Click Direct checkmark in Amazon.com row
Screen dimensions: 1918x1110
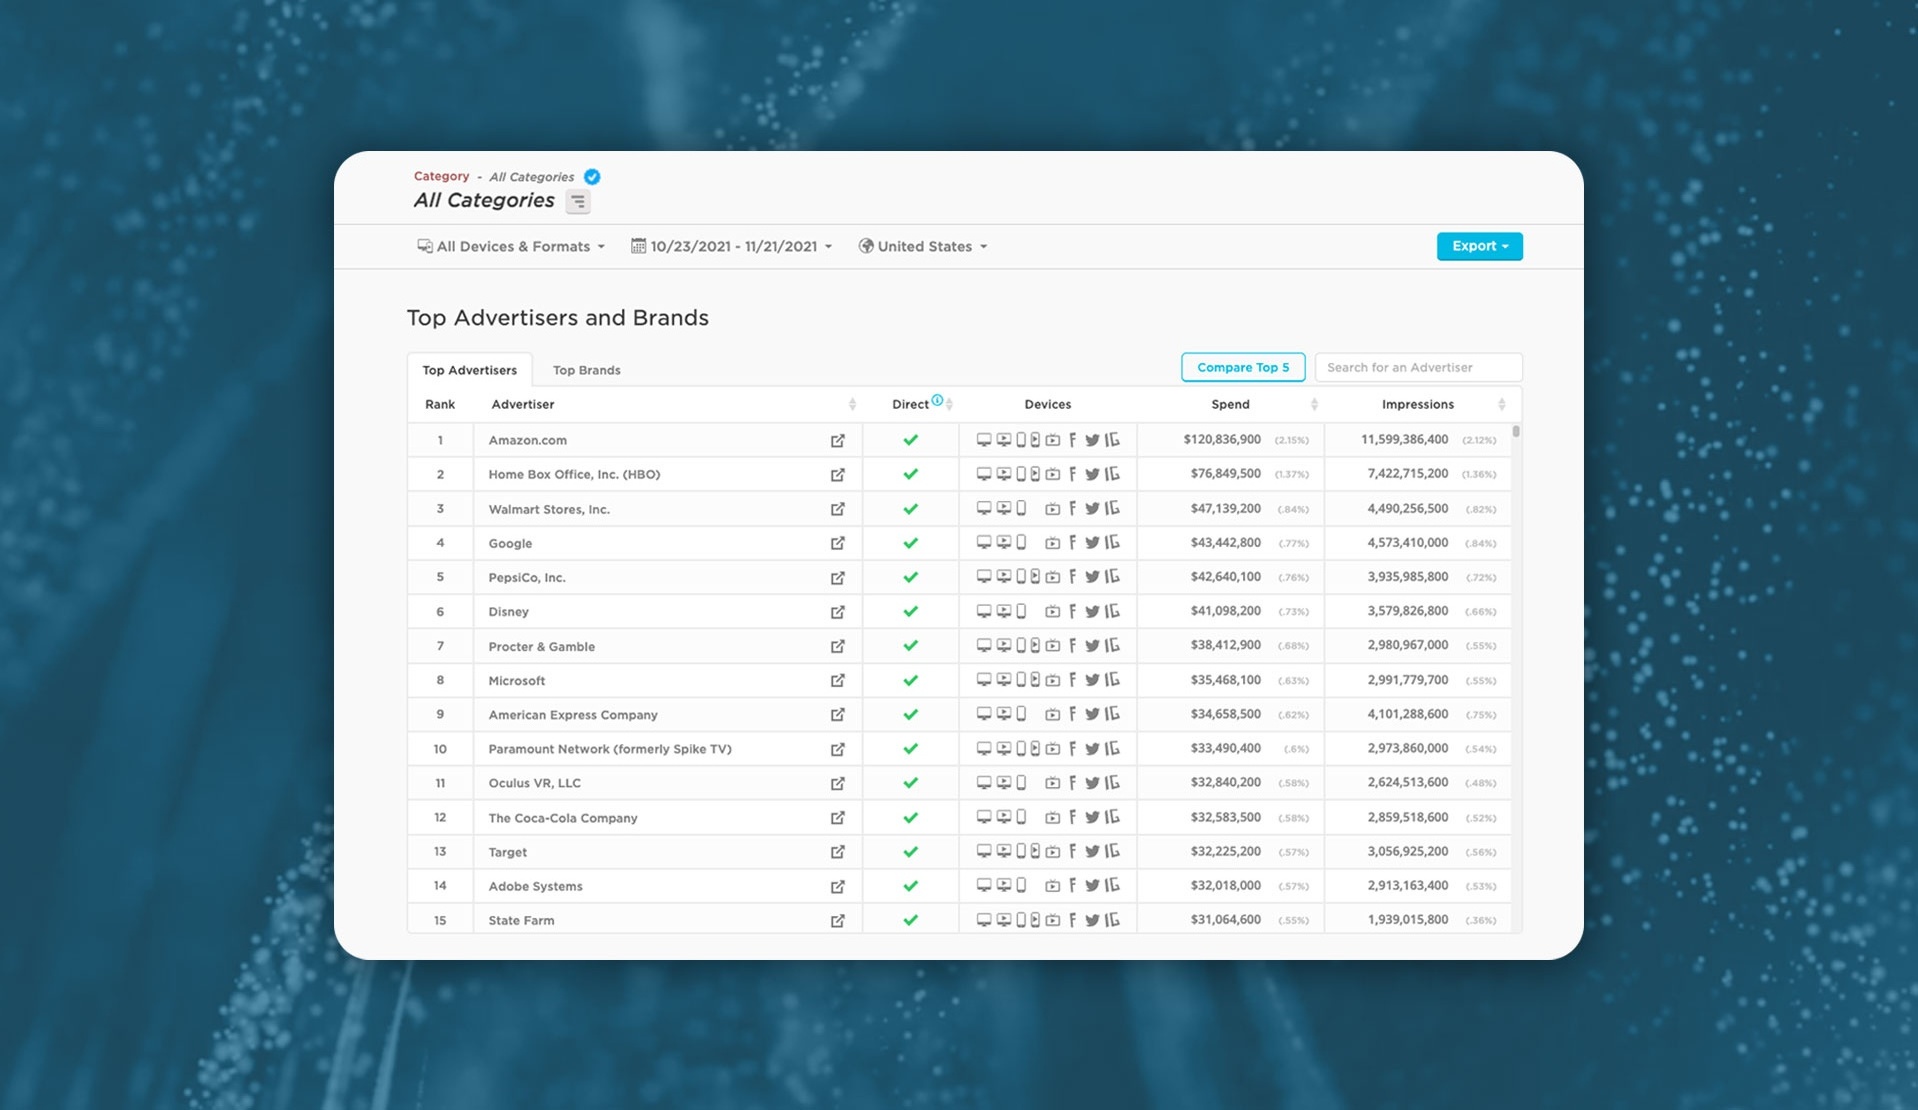910,440
